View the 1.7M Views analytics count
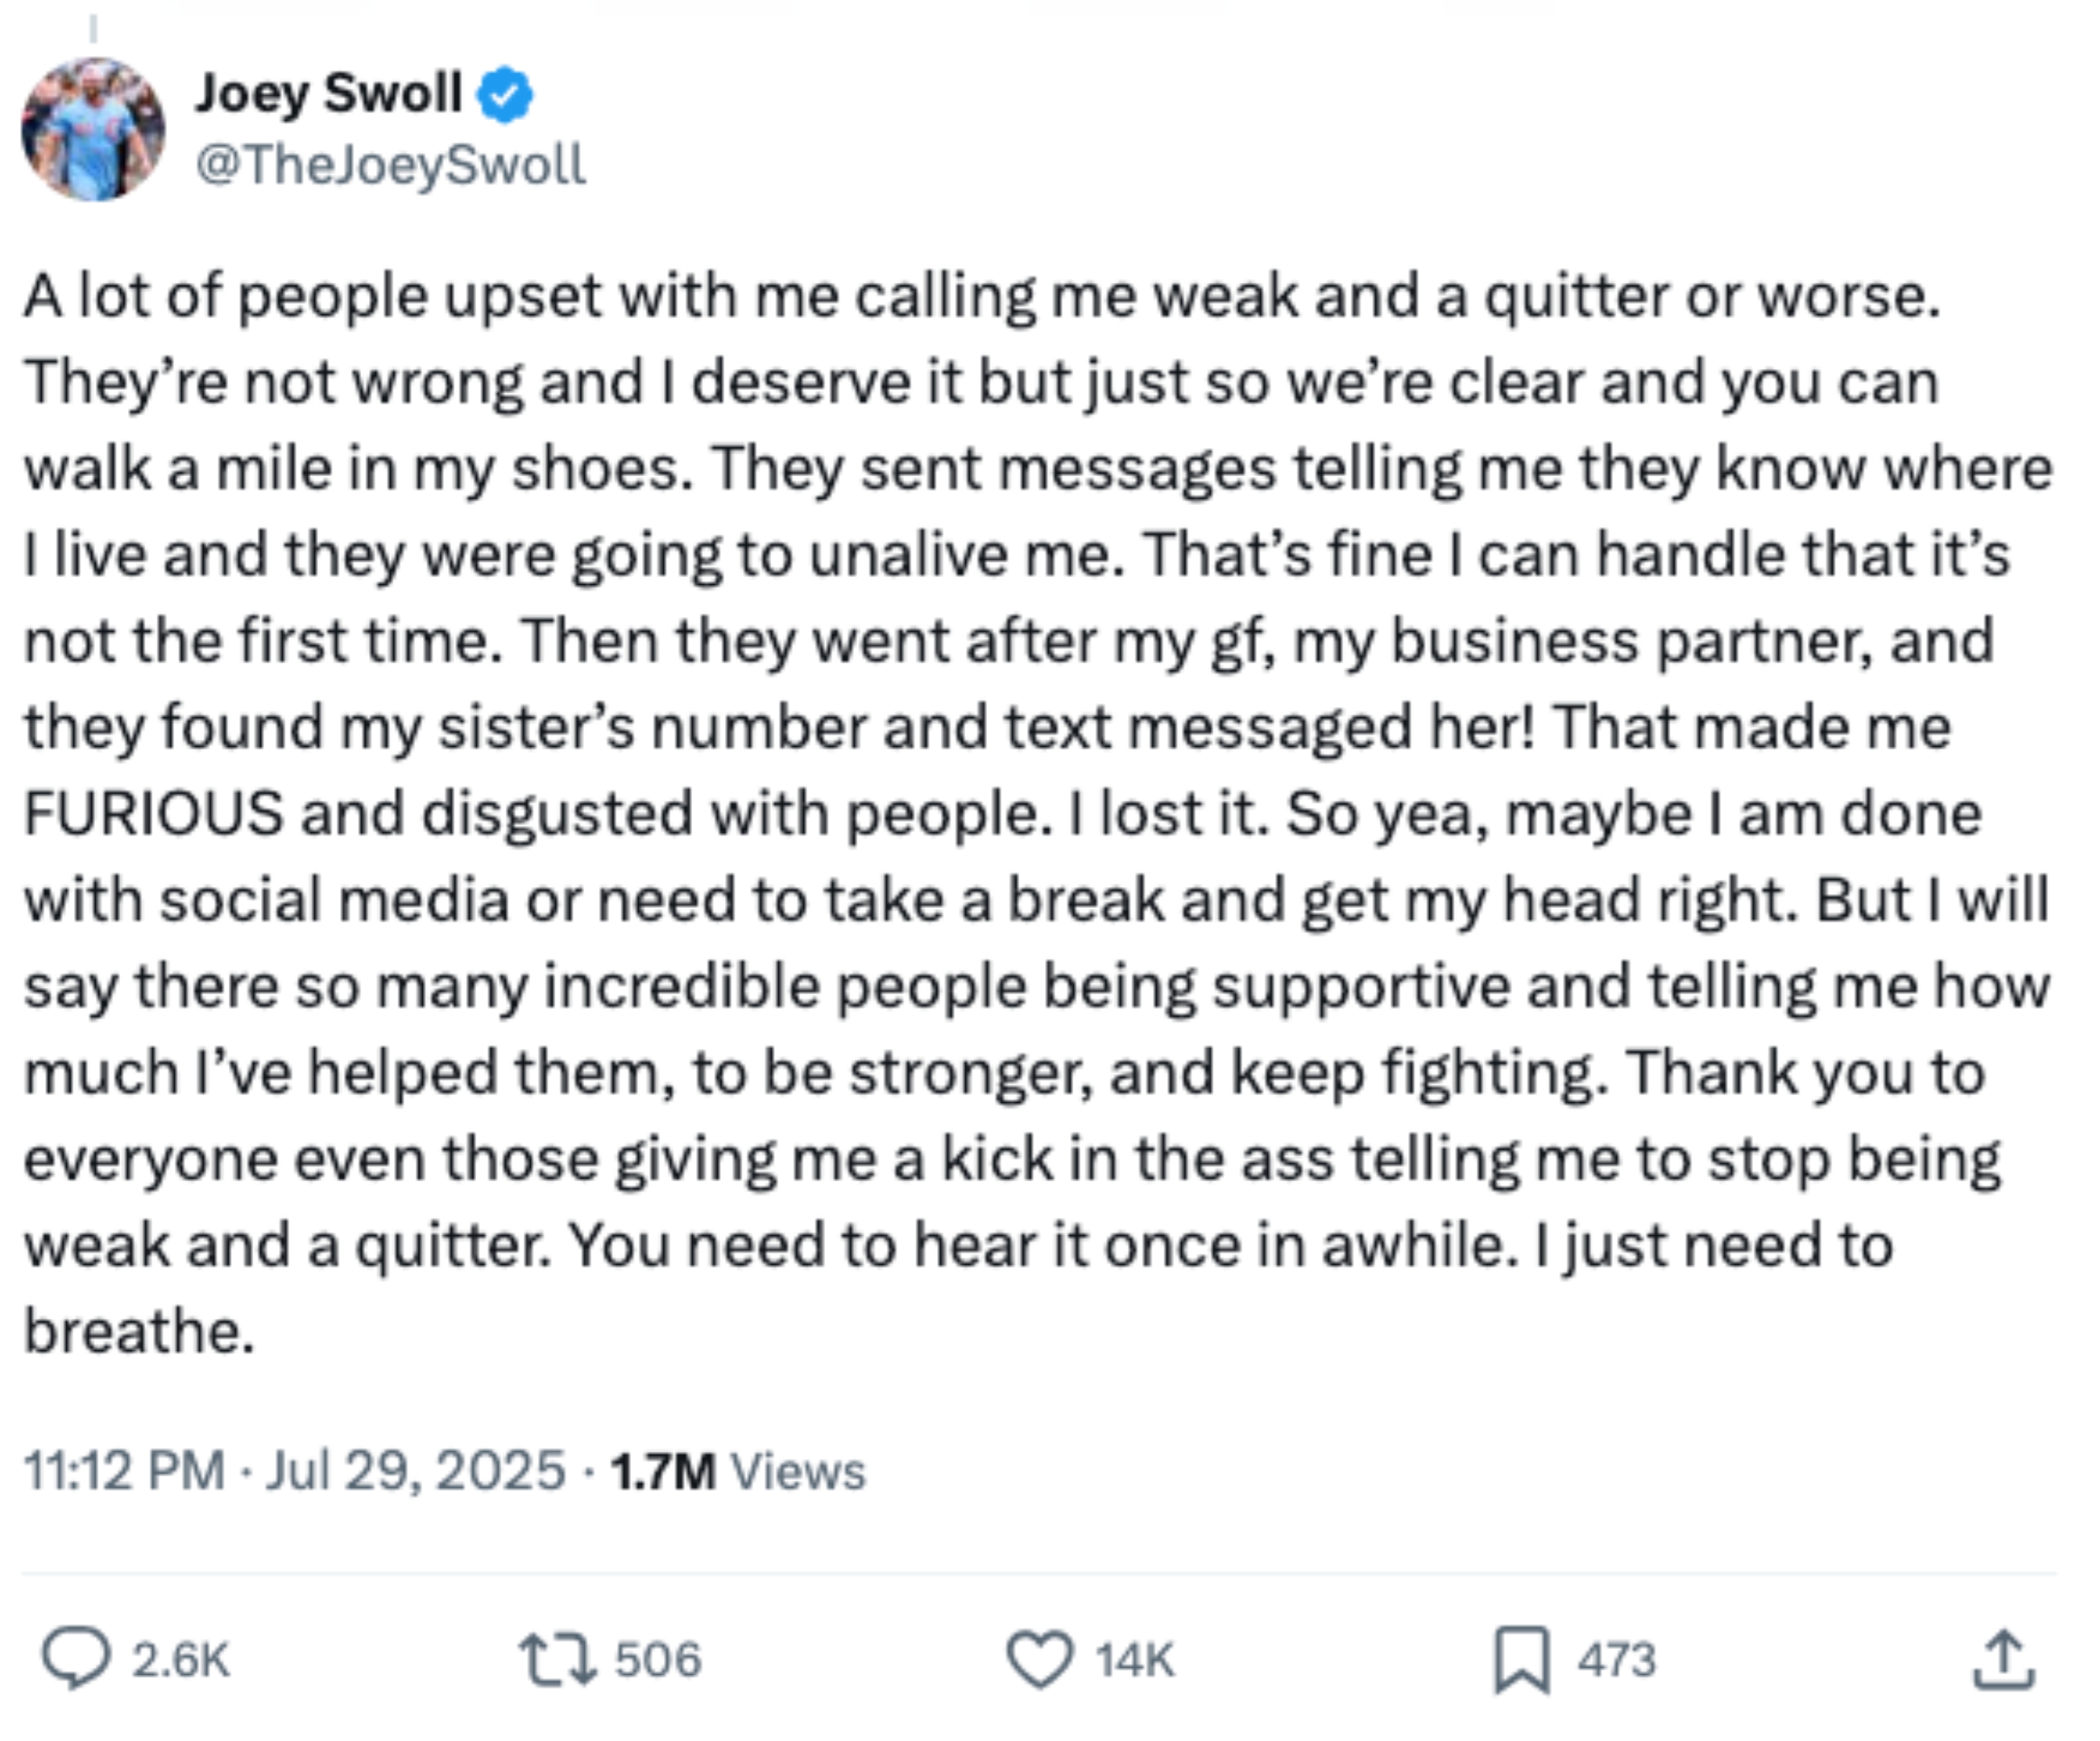 (x=738, y=1471)
